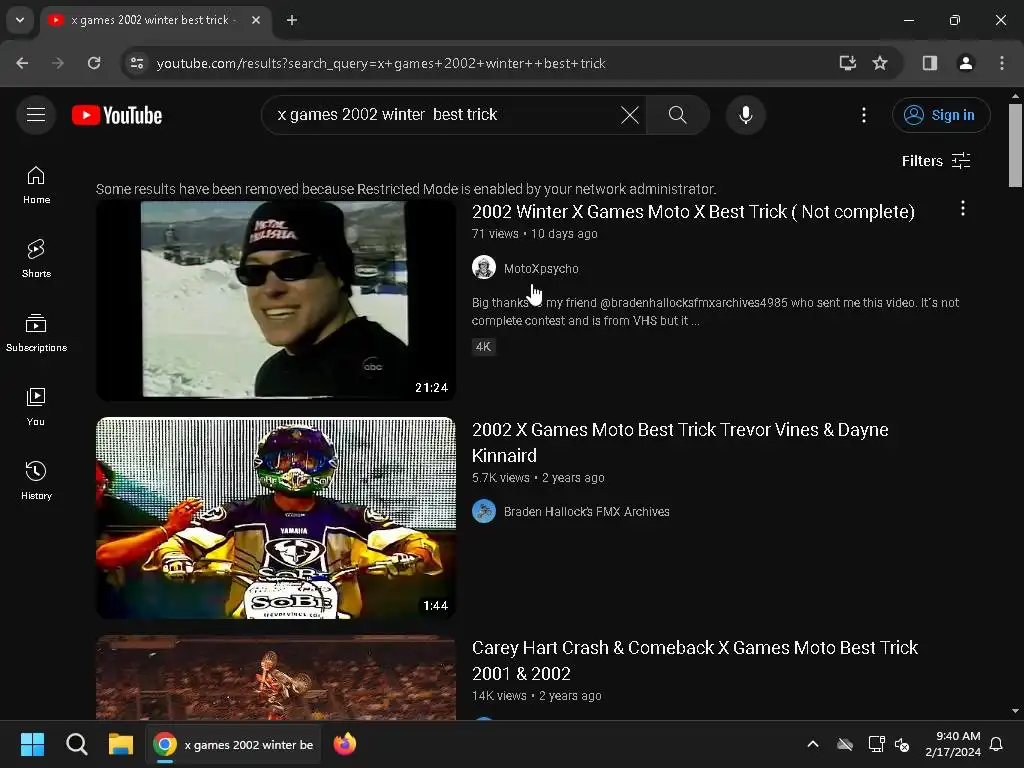The image size is (1024, 768).
Task: Open Subscriptions in sidebar
Action: coord(36,333)
